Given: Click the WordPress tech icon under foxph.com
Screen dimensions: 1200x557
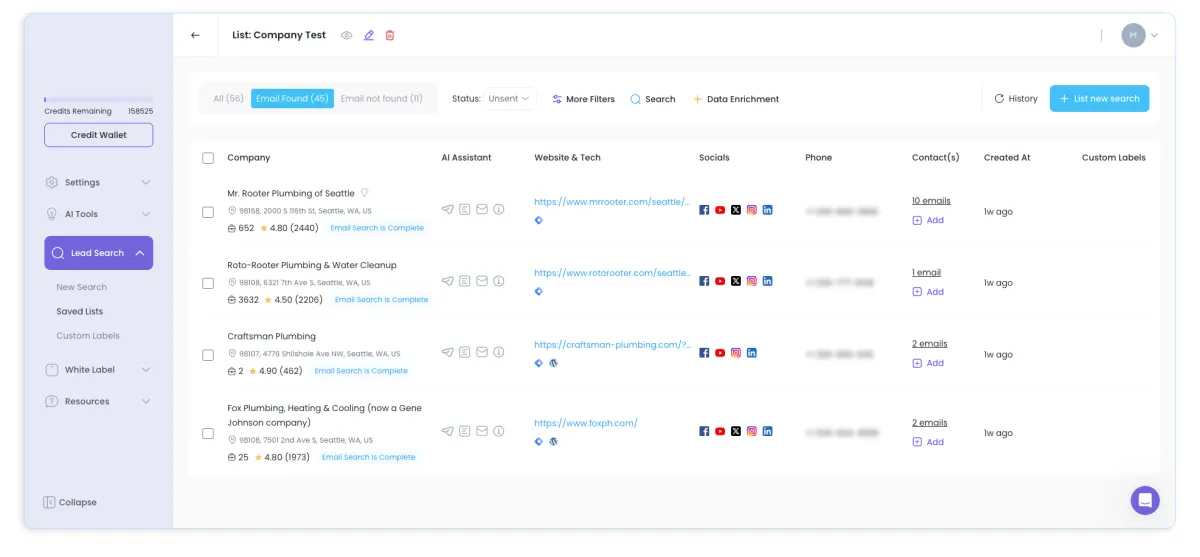Looking at the screenshot, I should 553,441.
